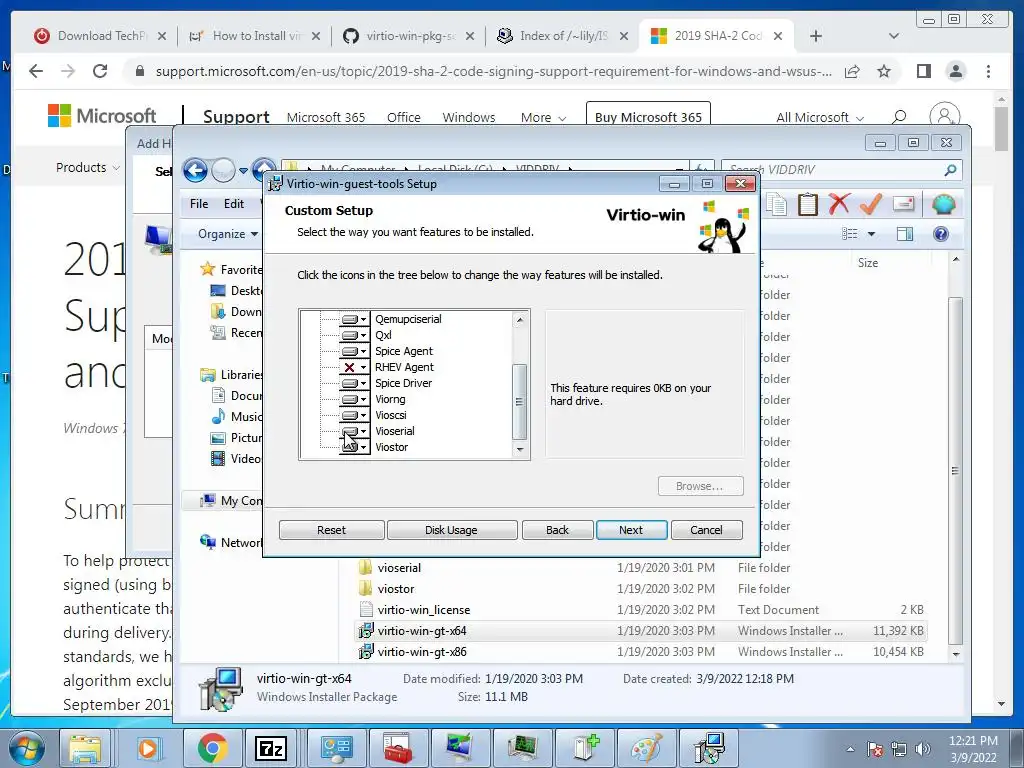Image resolution: width=1024 pixels, height=768 pixels.
Task: Click the Explorer blue Back arrow button
Action: (195, 170)
